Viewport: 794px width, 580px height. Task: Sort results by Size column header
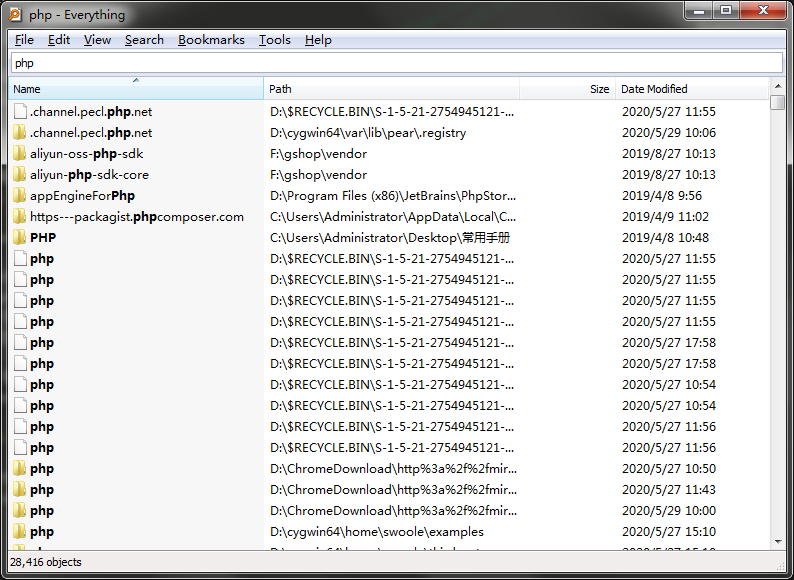567,89
